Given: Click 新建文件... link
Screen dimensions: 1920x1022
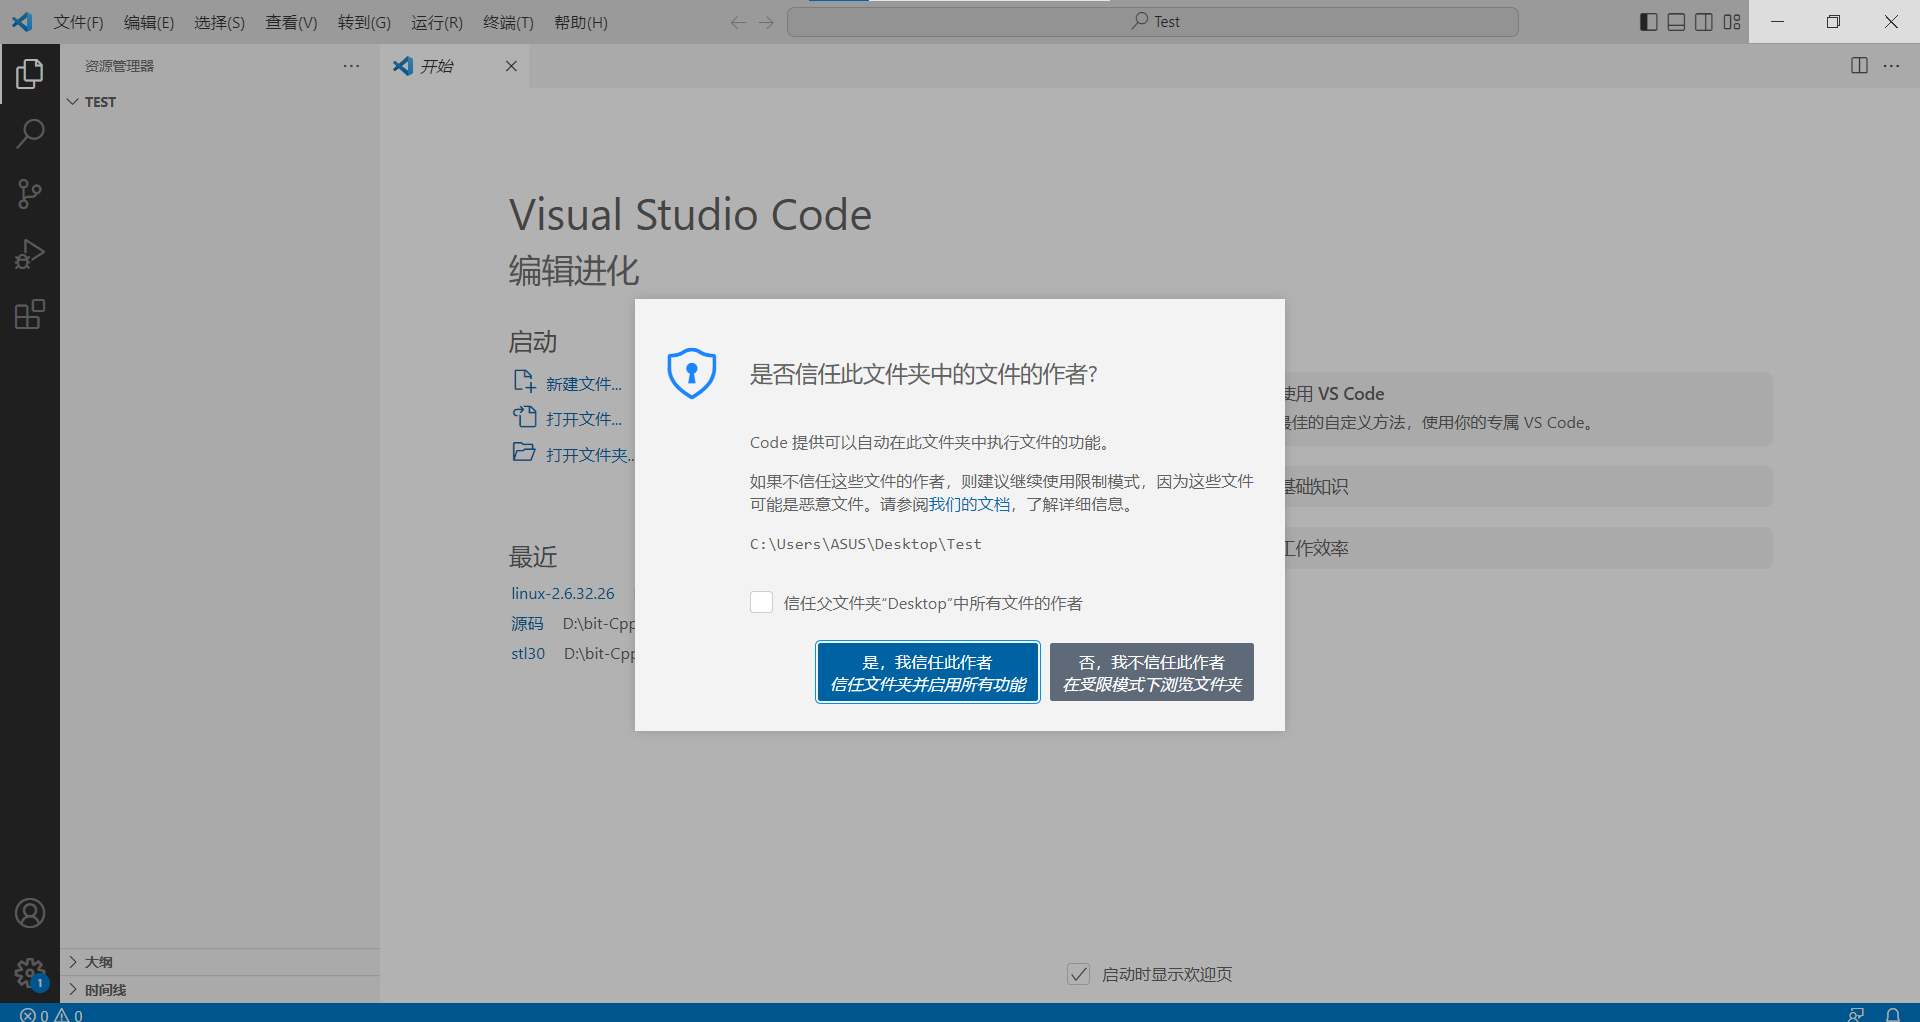Looking at the screenshot, I should click(x=584, y=384).
